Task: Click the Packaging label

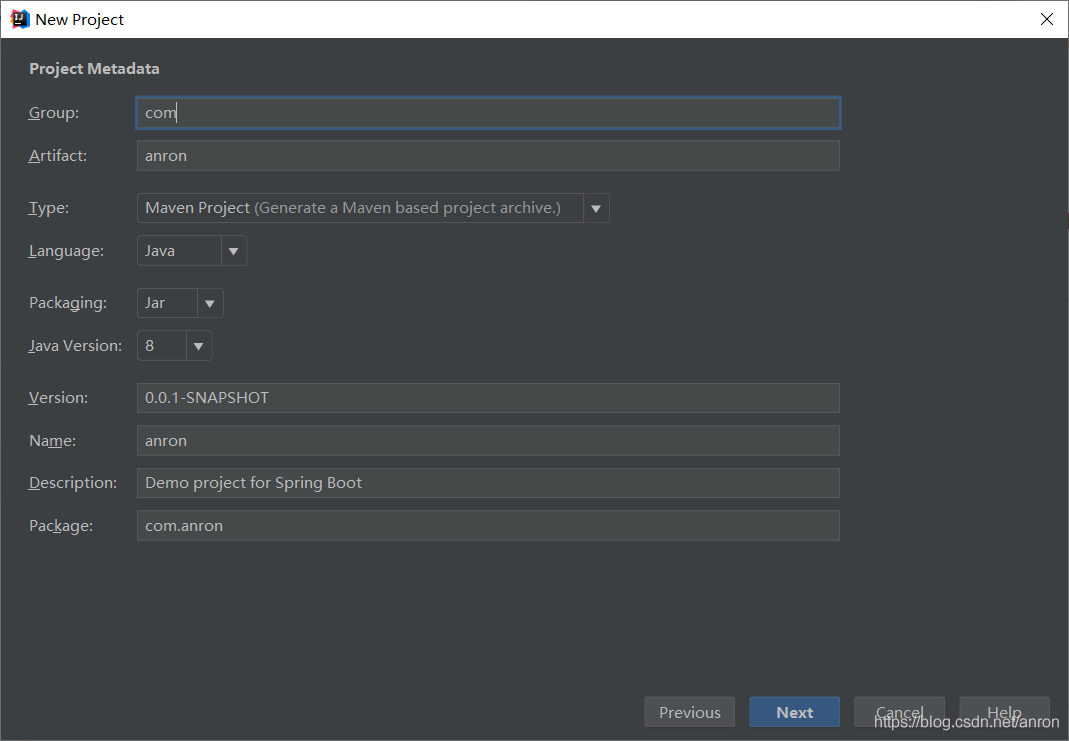Action: pos(68,303)
